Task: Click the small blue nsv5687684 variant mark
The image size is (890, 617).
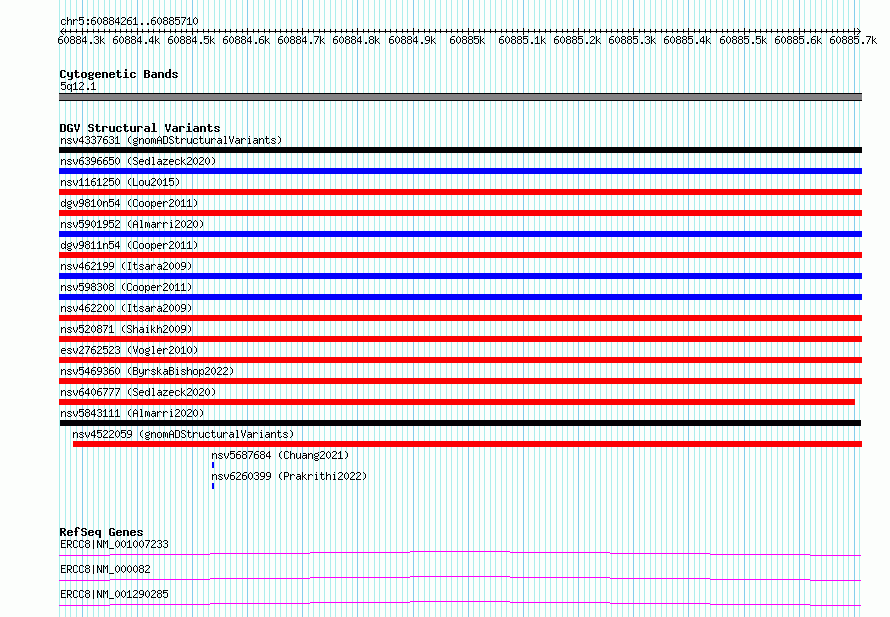Action: pos(213,465)
